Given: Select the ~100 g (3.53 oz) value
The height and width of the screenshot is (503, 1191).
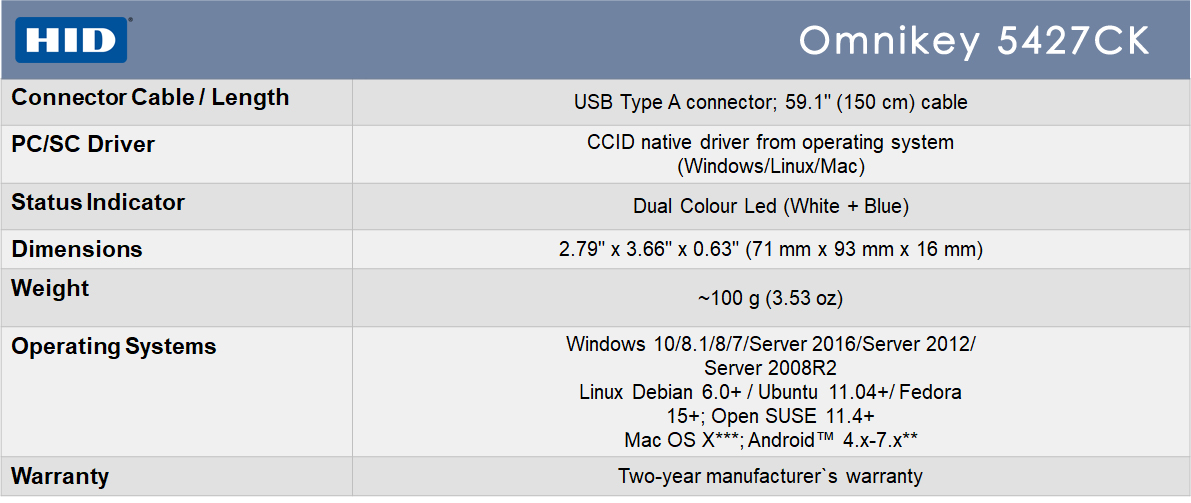Looking at the screenshot, I should (771, 299).
